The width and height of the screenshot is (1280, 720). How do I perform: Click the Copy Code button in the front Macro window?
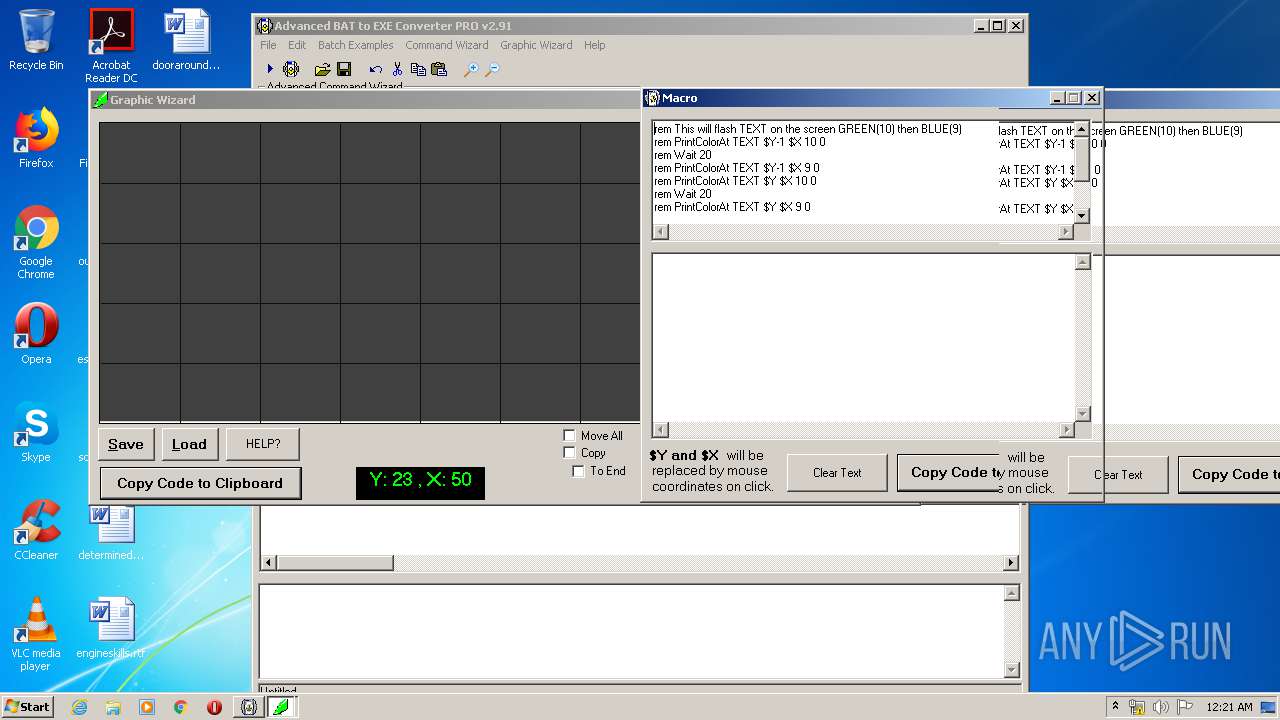950,472
